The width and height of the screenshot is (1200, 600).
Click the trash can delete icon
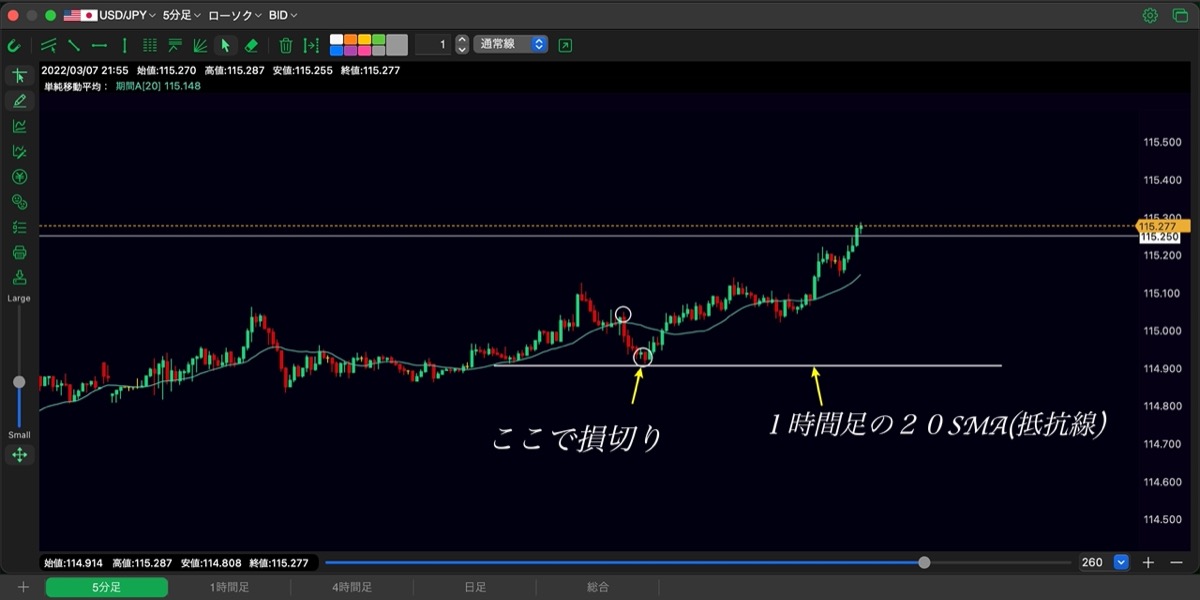(285, 45)
